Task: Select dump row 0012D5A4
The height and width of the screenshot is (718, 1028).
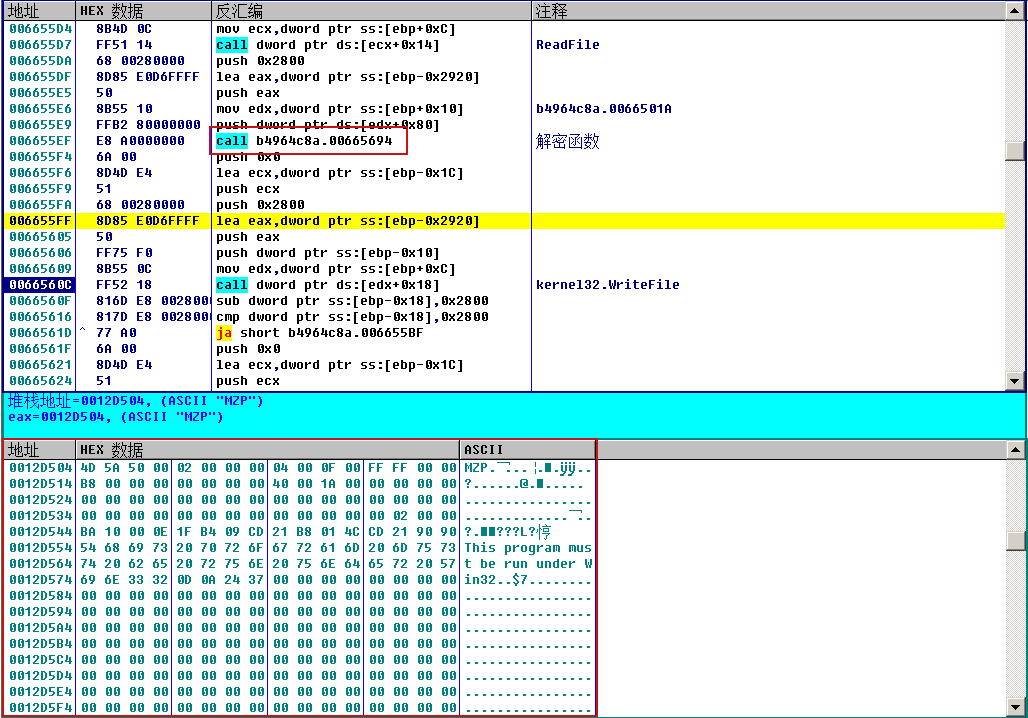Action: pyautogui.click(x=300, y=628)
